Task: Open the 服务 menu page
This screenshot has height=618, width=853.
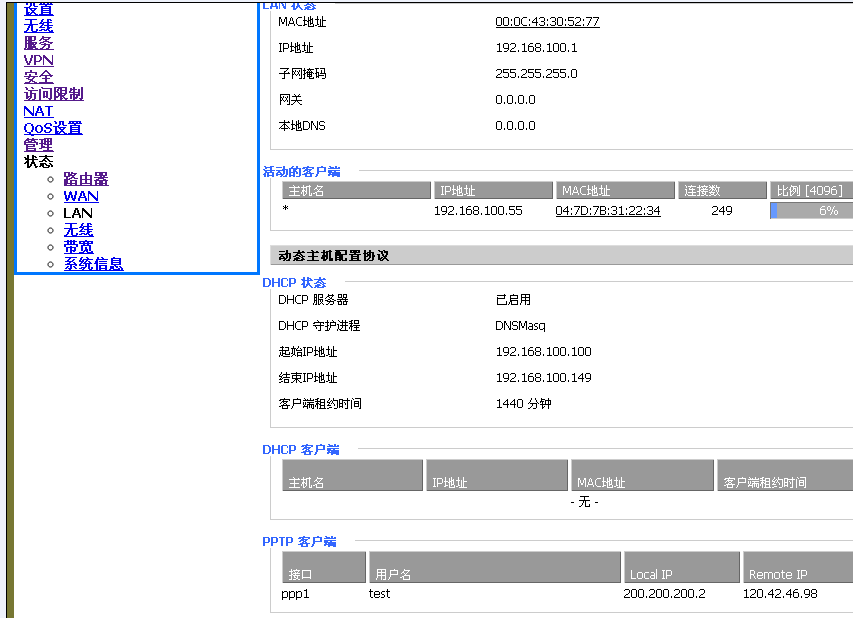Action: (38, 43)
